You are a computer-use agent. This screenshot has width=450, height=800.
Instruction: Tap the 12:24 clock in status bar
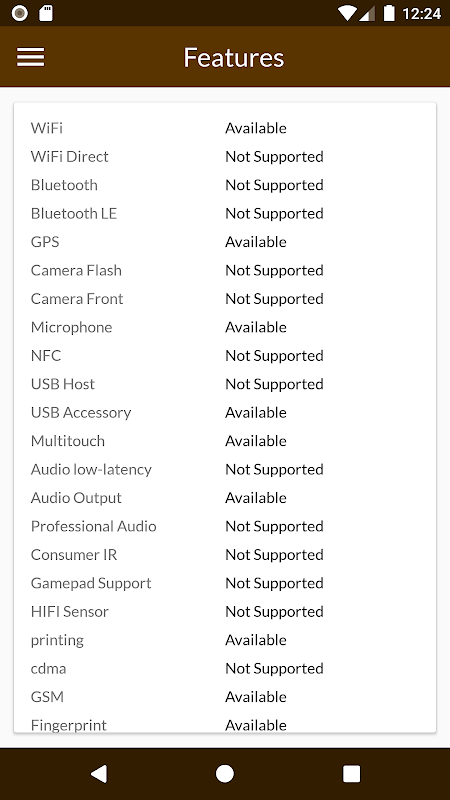(x=421, y=13)
